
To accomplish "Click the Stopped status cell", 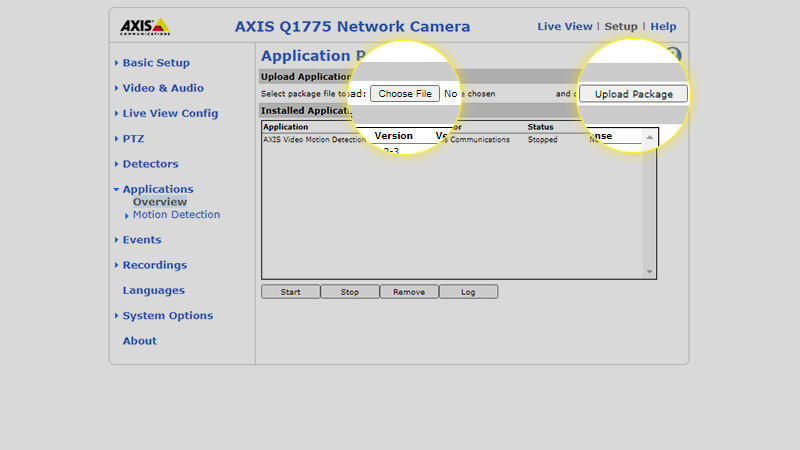I will tap(542, 140).
